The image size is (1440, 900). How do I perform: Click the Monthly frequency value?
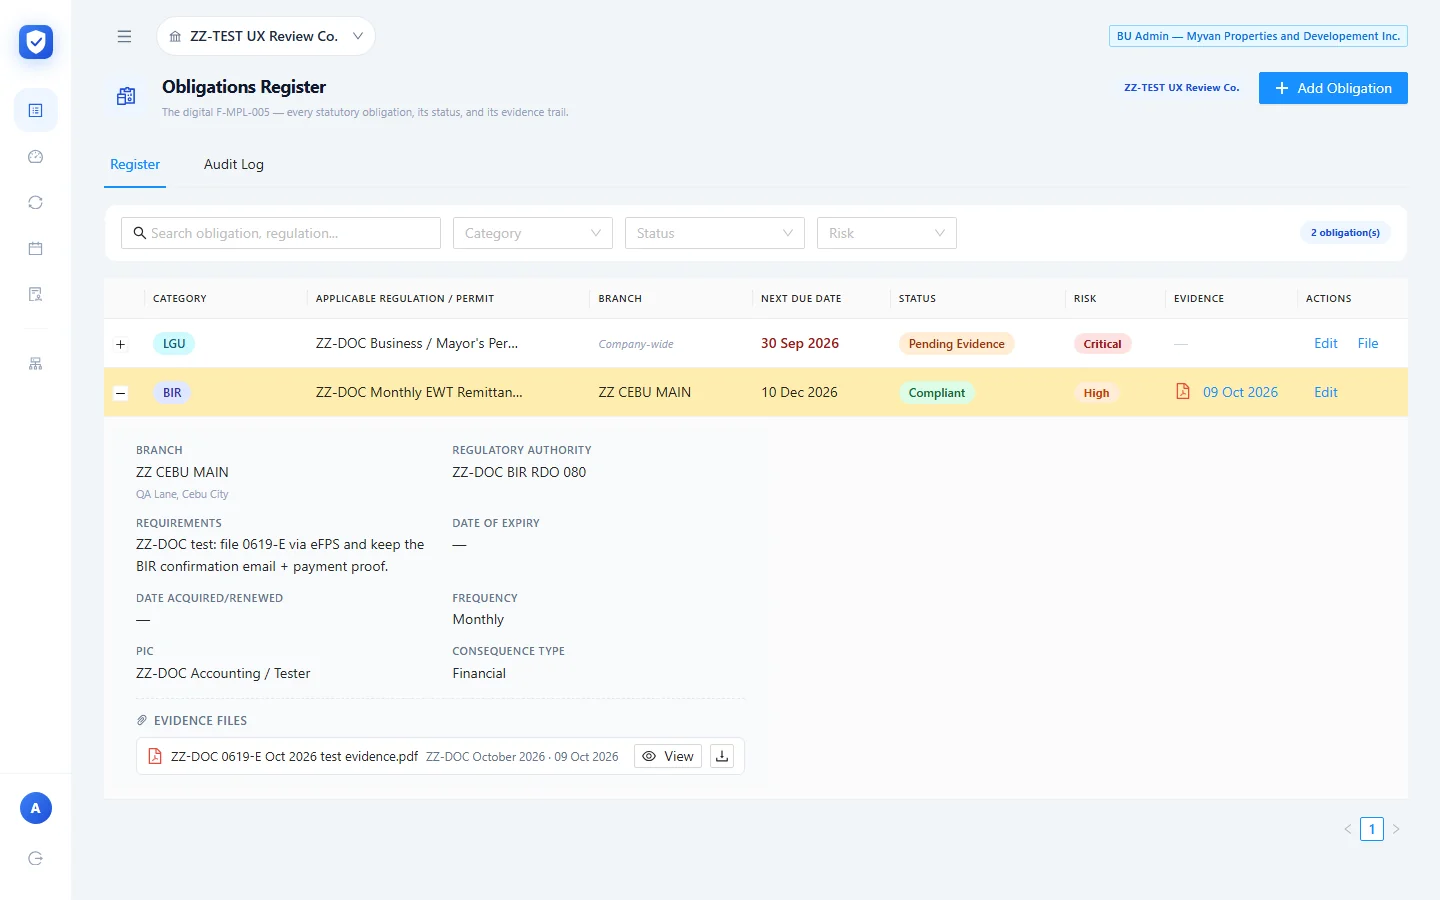[x=478, y=619]
